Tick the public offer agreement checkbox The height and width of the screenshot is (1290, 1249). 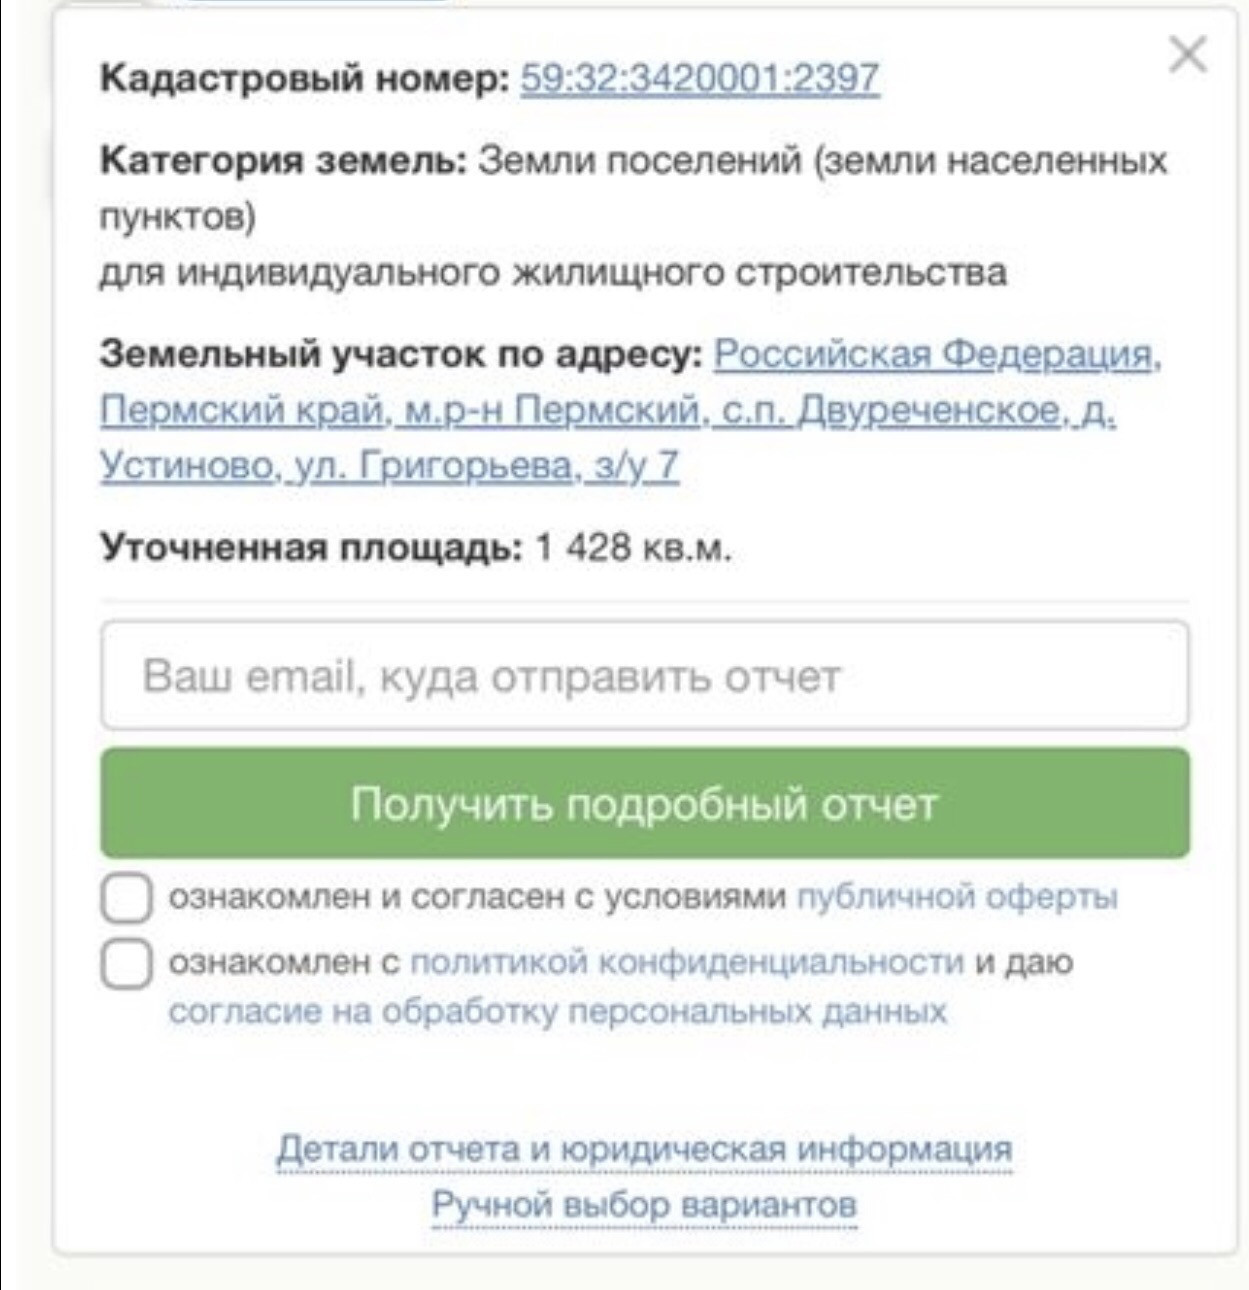click(x=126, y=897)
